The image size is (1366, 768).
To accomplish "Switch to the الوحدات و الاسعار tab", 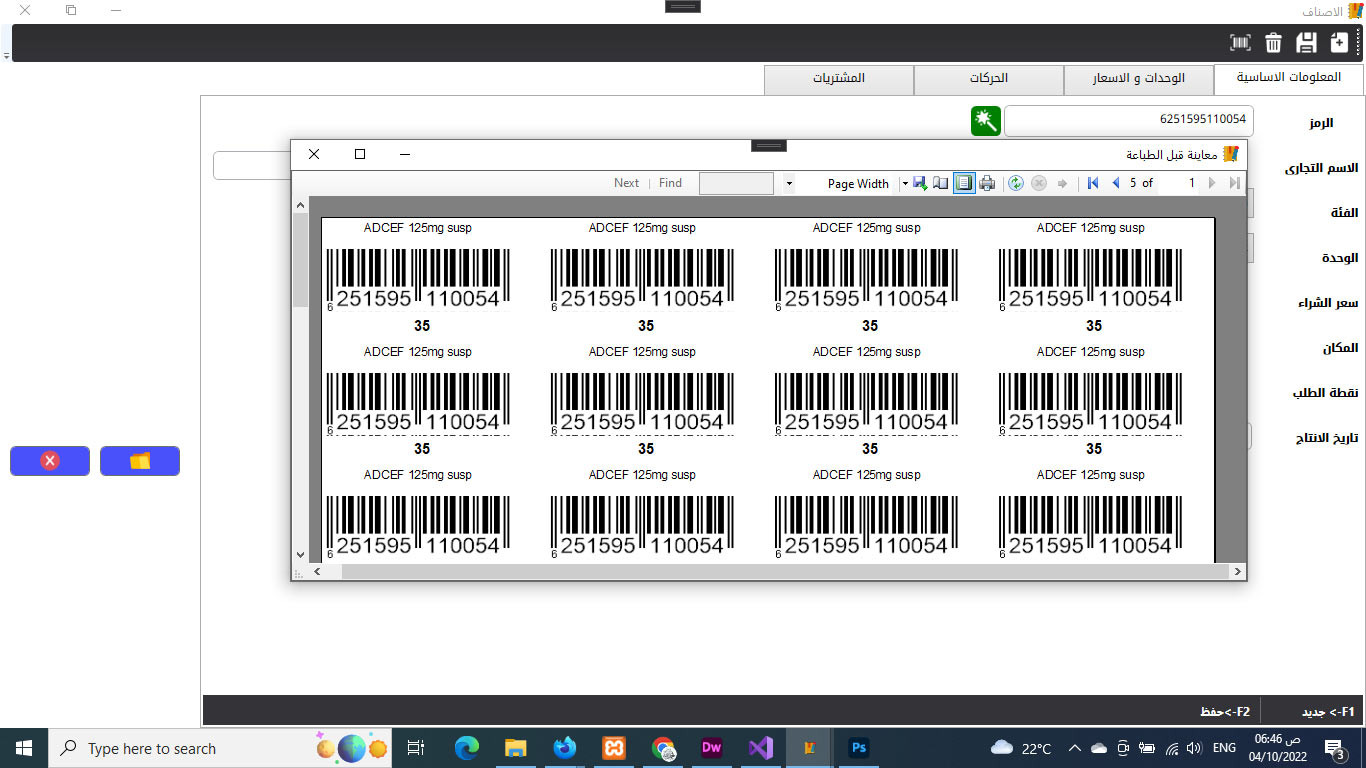I will coord(1138,79).
